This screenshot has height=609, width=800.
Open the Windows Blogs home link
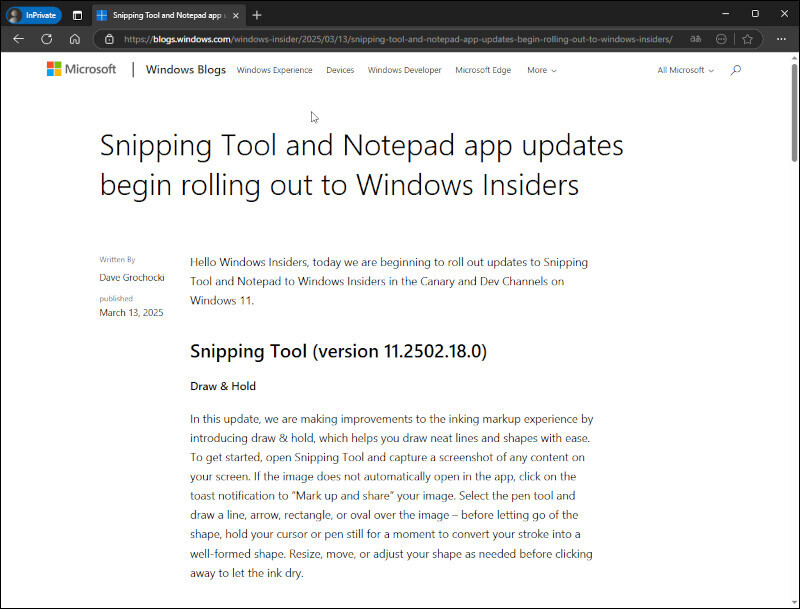pyautogui.click(x=186, y=69)
